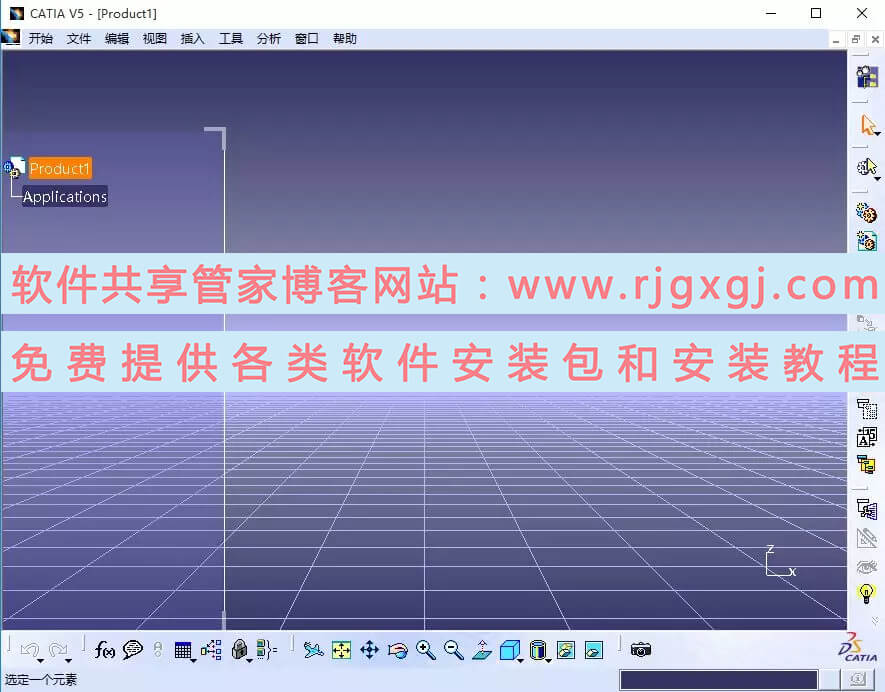The height and width of the screenshot is (692, 885).
Task: Click the Equivalent Dimensions brace icon
Action: click(267, 650)
